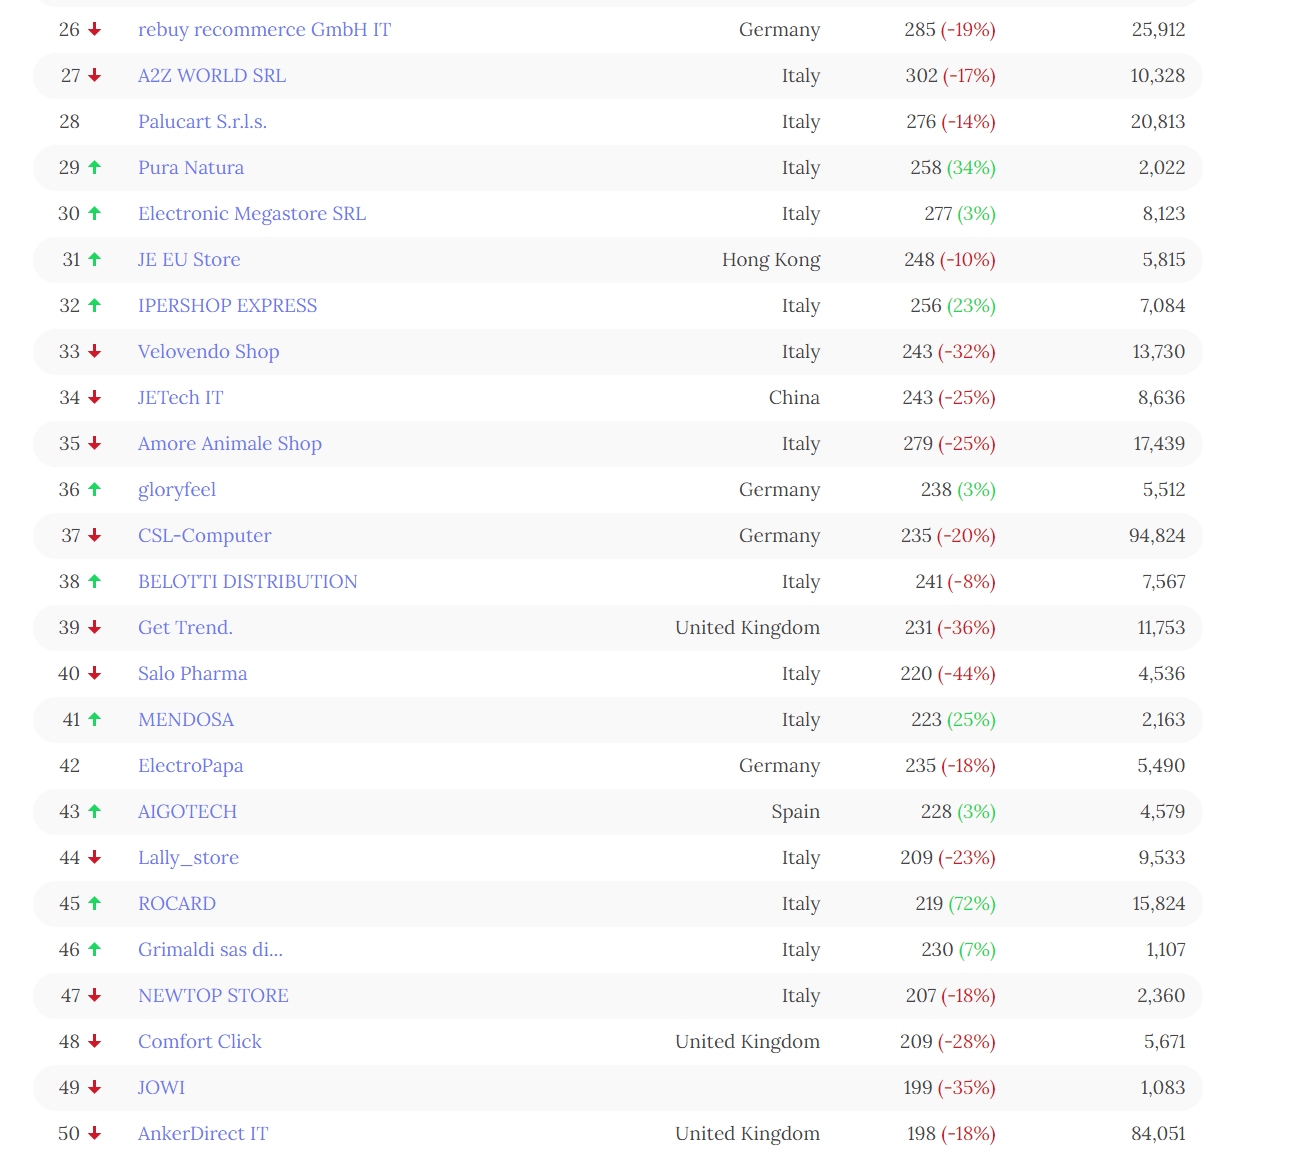Select the Grimaldi sas di... truncated link

pyautogui.click(x=210, y=949)
